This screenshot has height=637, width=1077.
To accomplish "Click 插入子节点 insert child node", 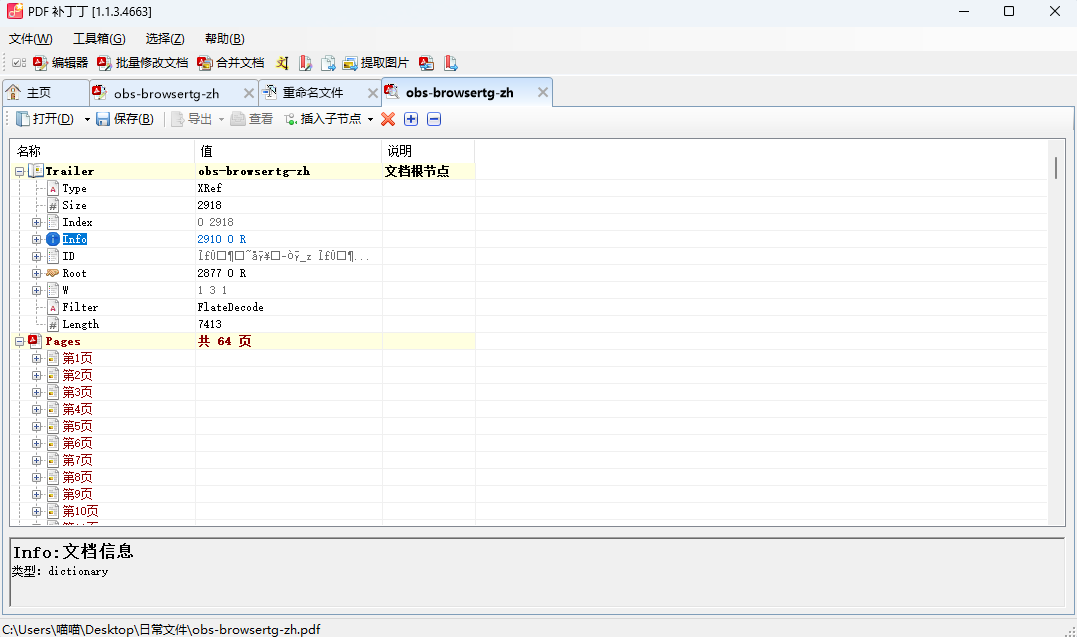I will pyautogui.click(x=323, y=119).
